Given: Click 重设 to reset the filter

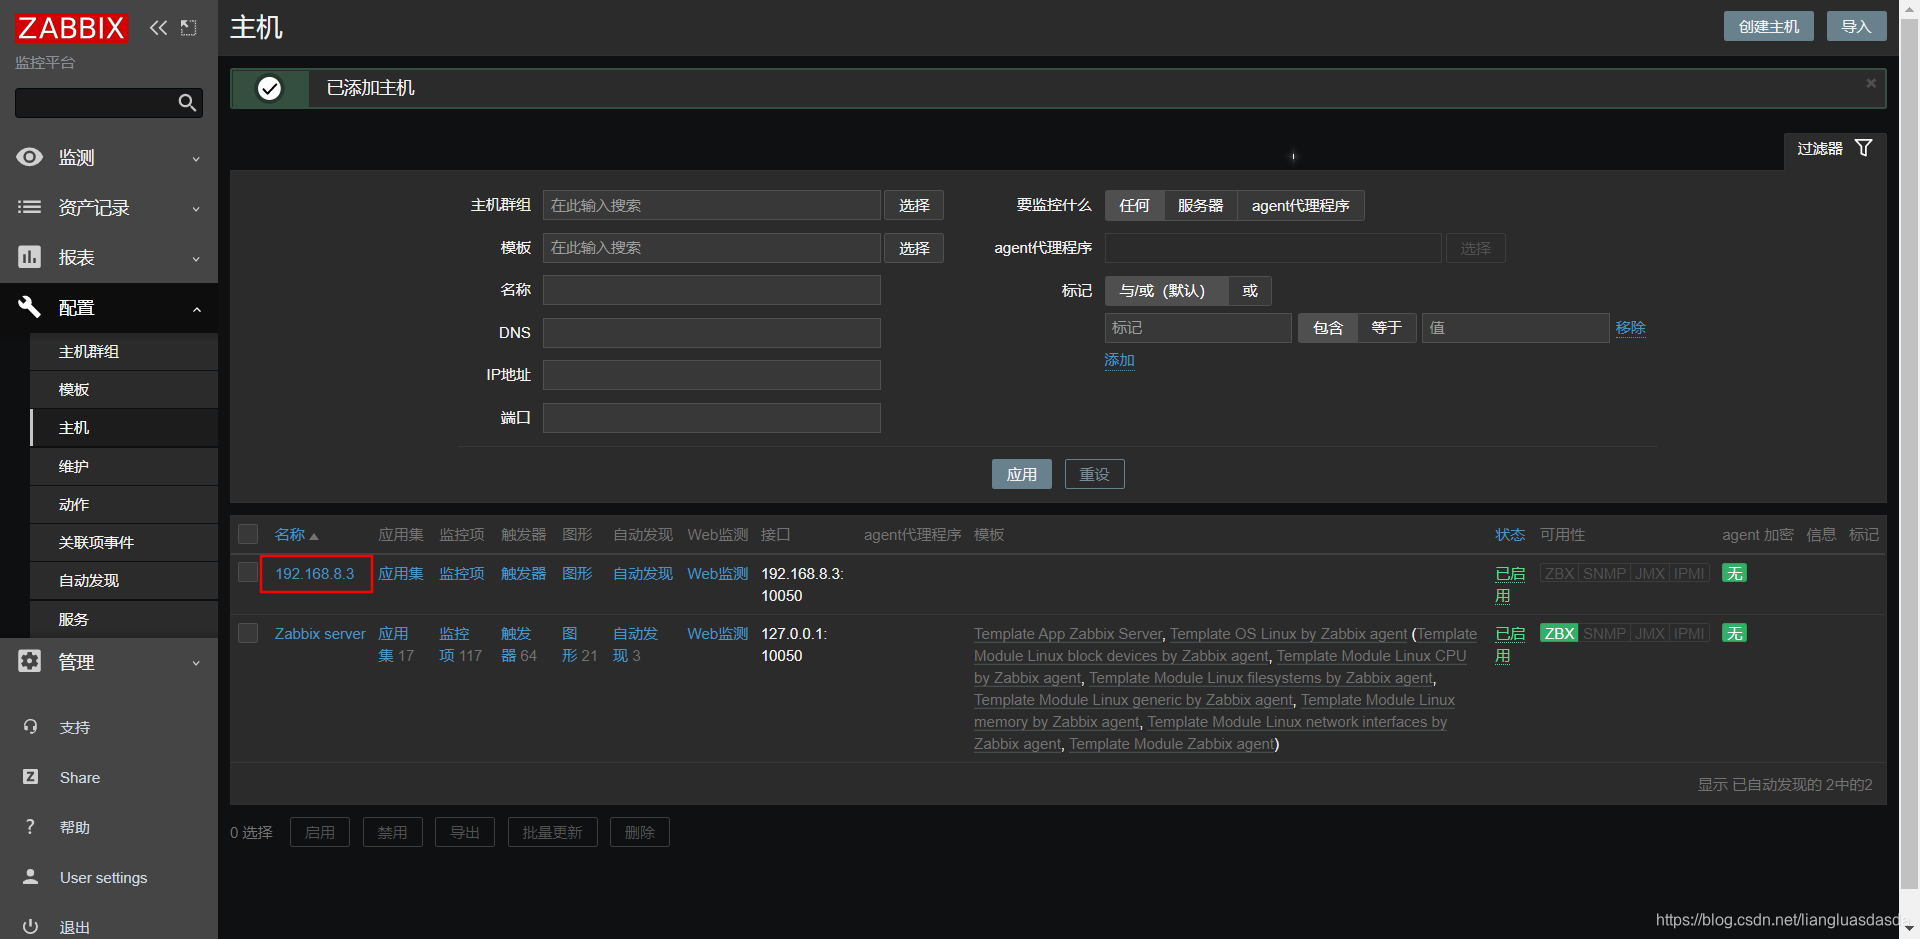Looking at the screenshot, I should pos(1094,474).
